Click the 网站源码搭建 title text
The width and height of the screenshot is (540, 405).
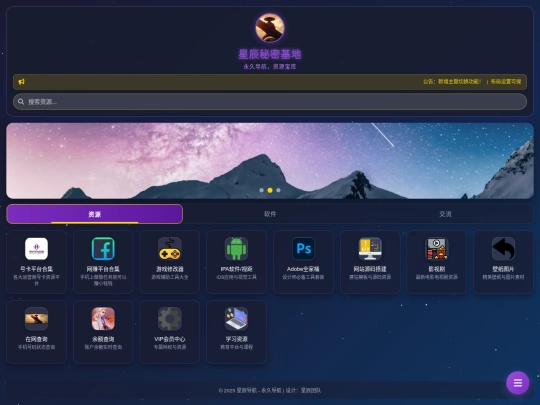point(370,269)
